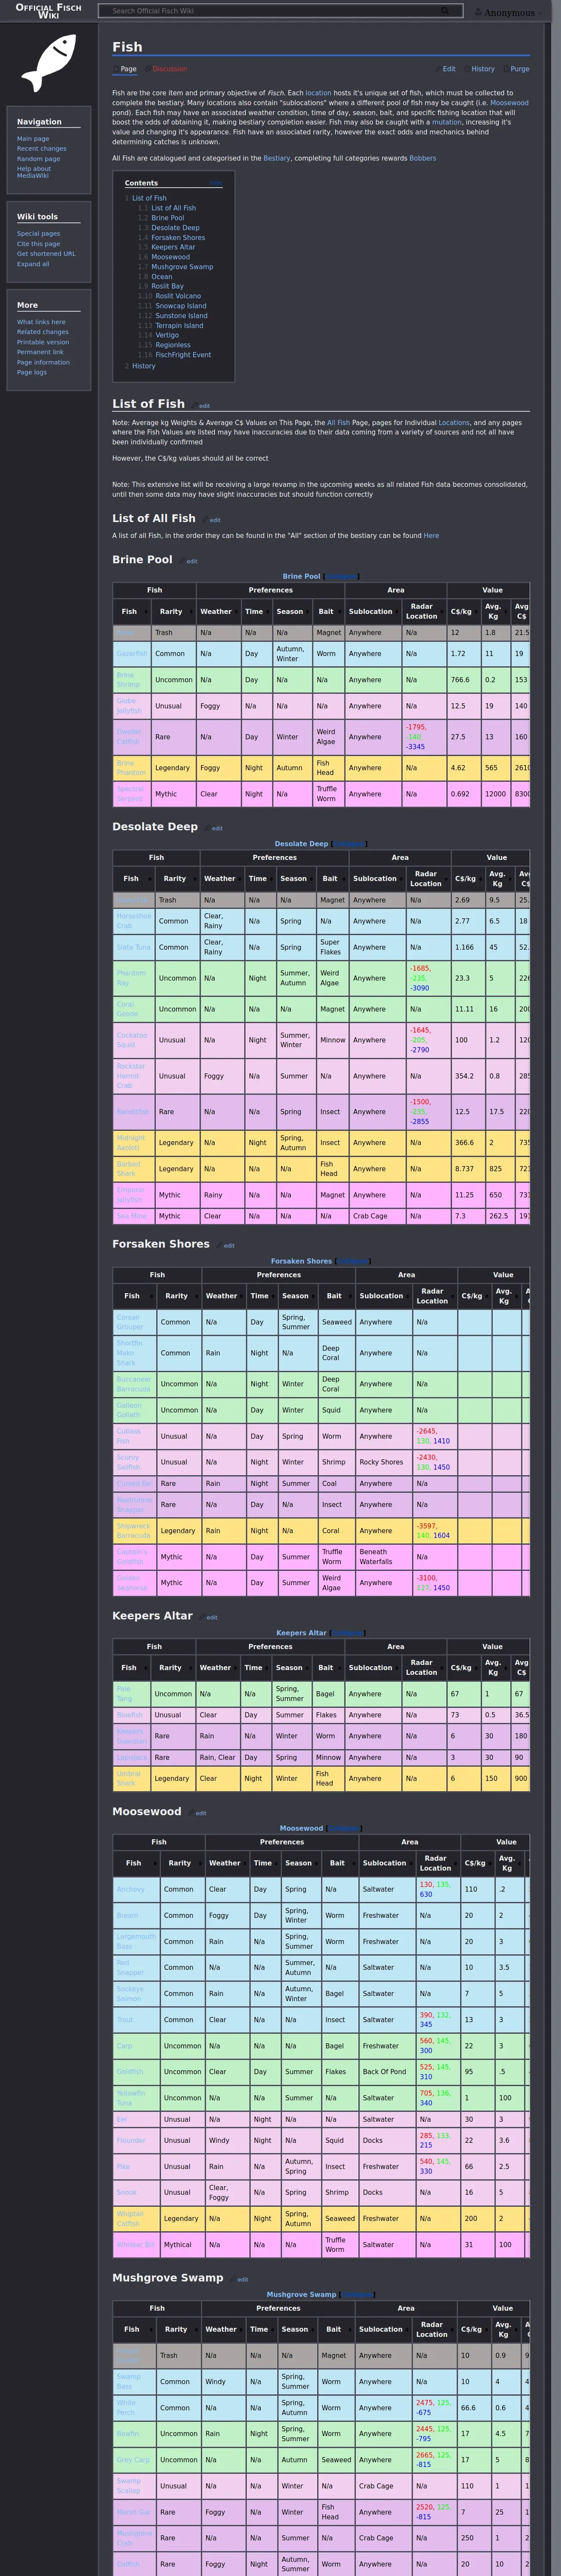
Task: Open Random page from Navigation
Action: coord(38,159)
